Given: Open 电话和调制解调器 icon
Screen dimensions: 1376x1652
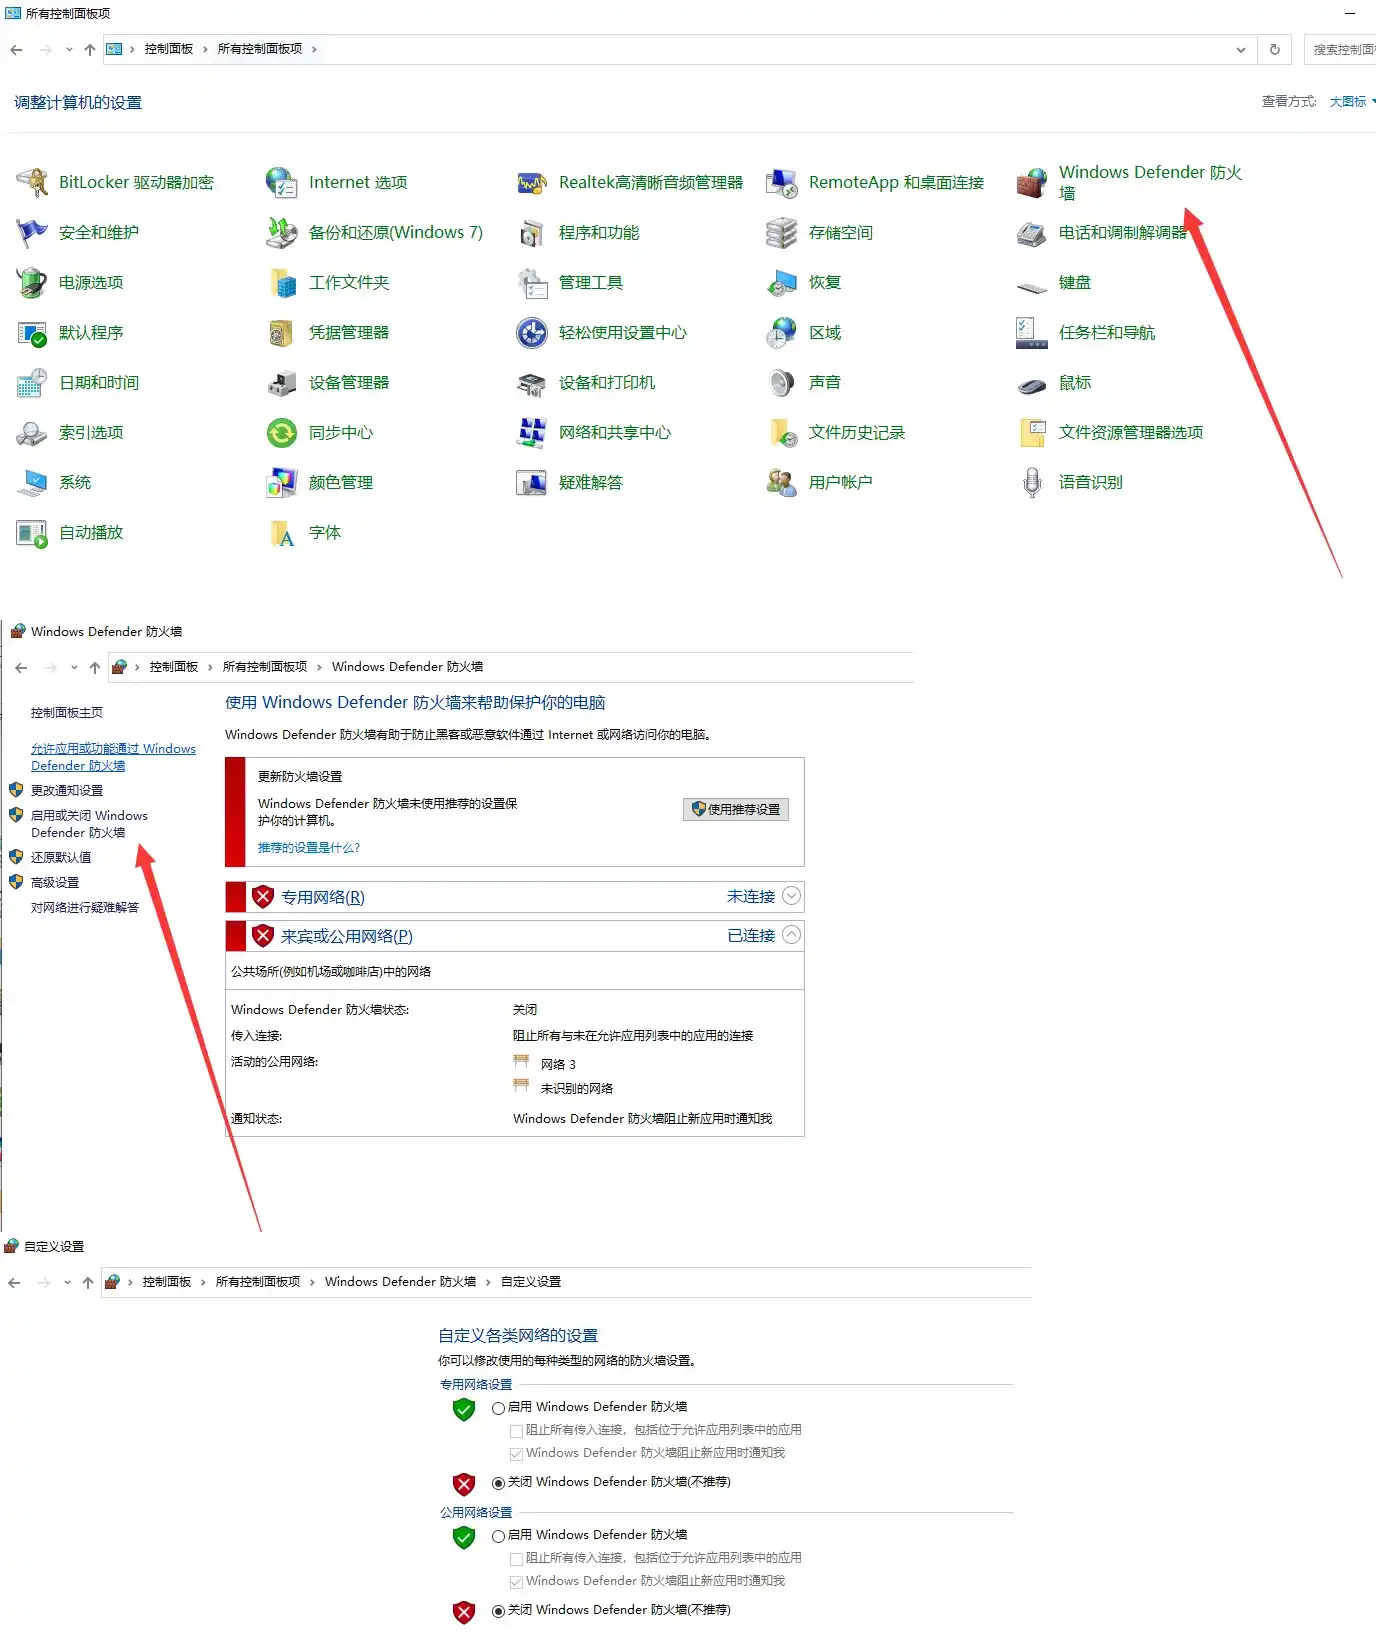Looking at the screenshot, I should tap(1032, 233).
